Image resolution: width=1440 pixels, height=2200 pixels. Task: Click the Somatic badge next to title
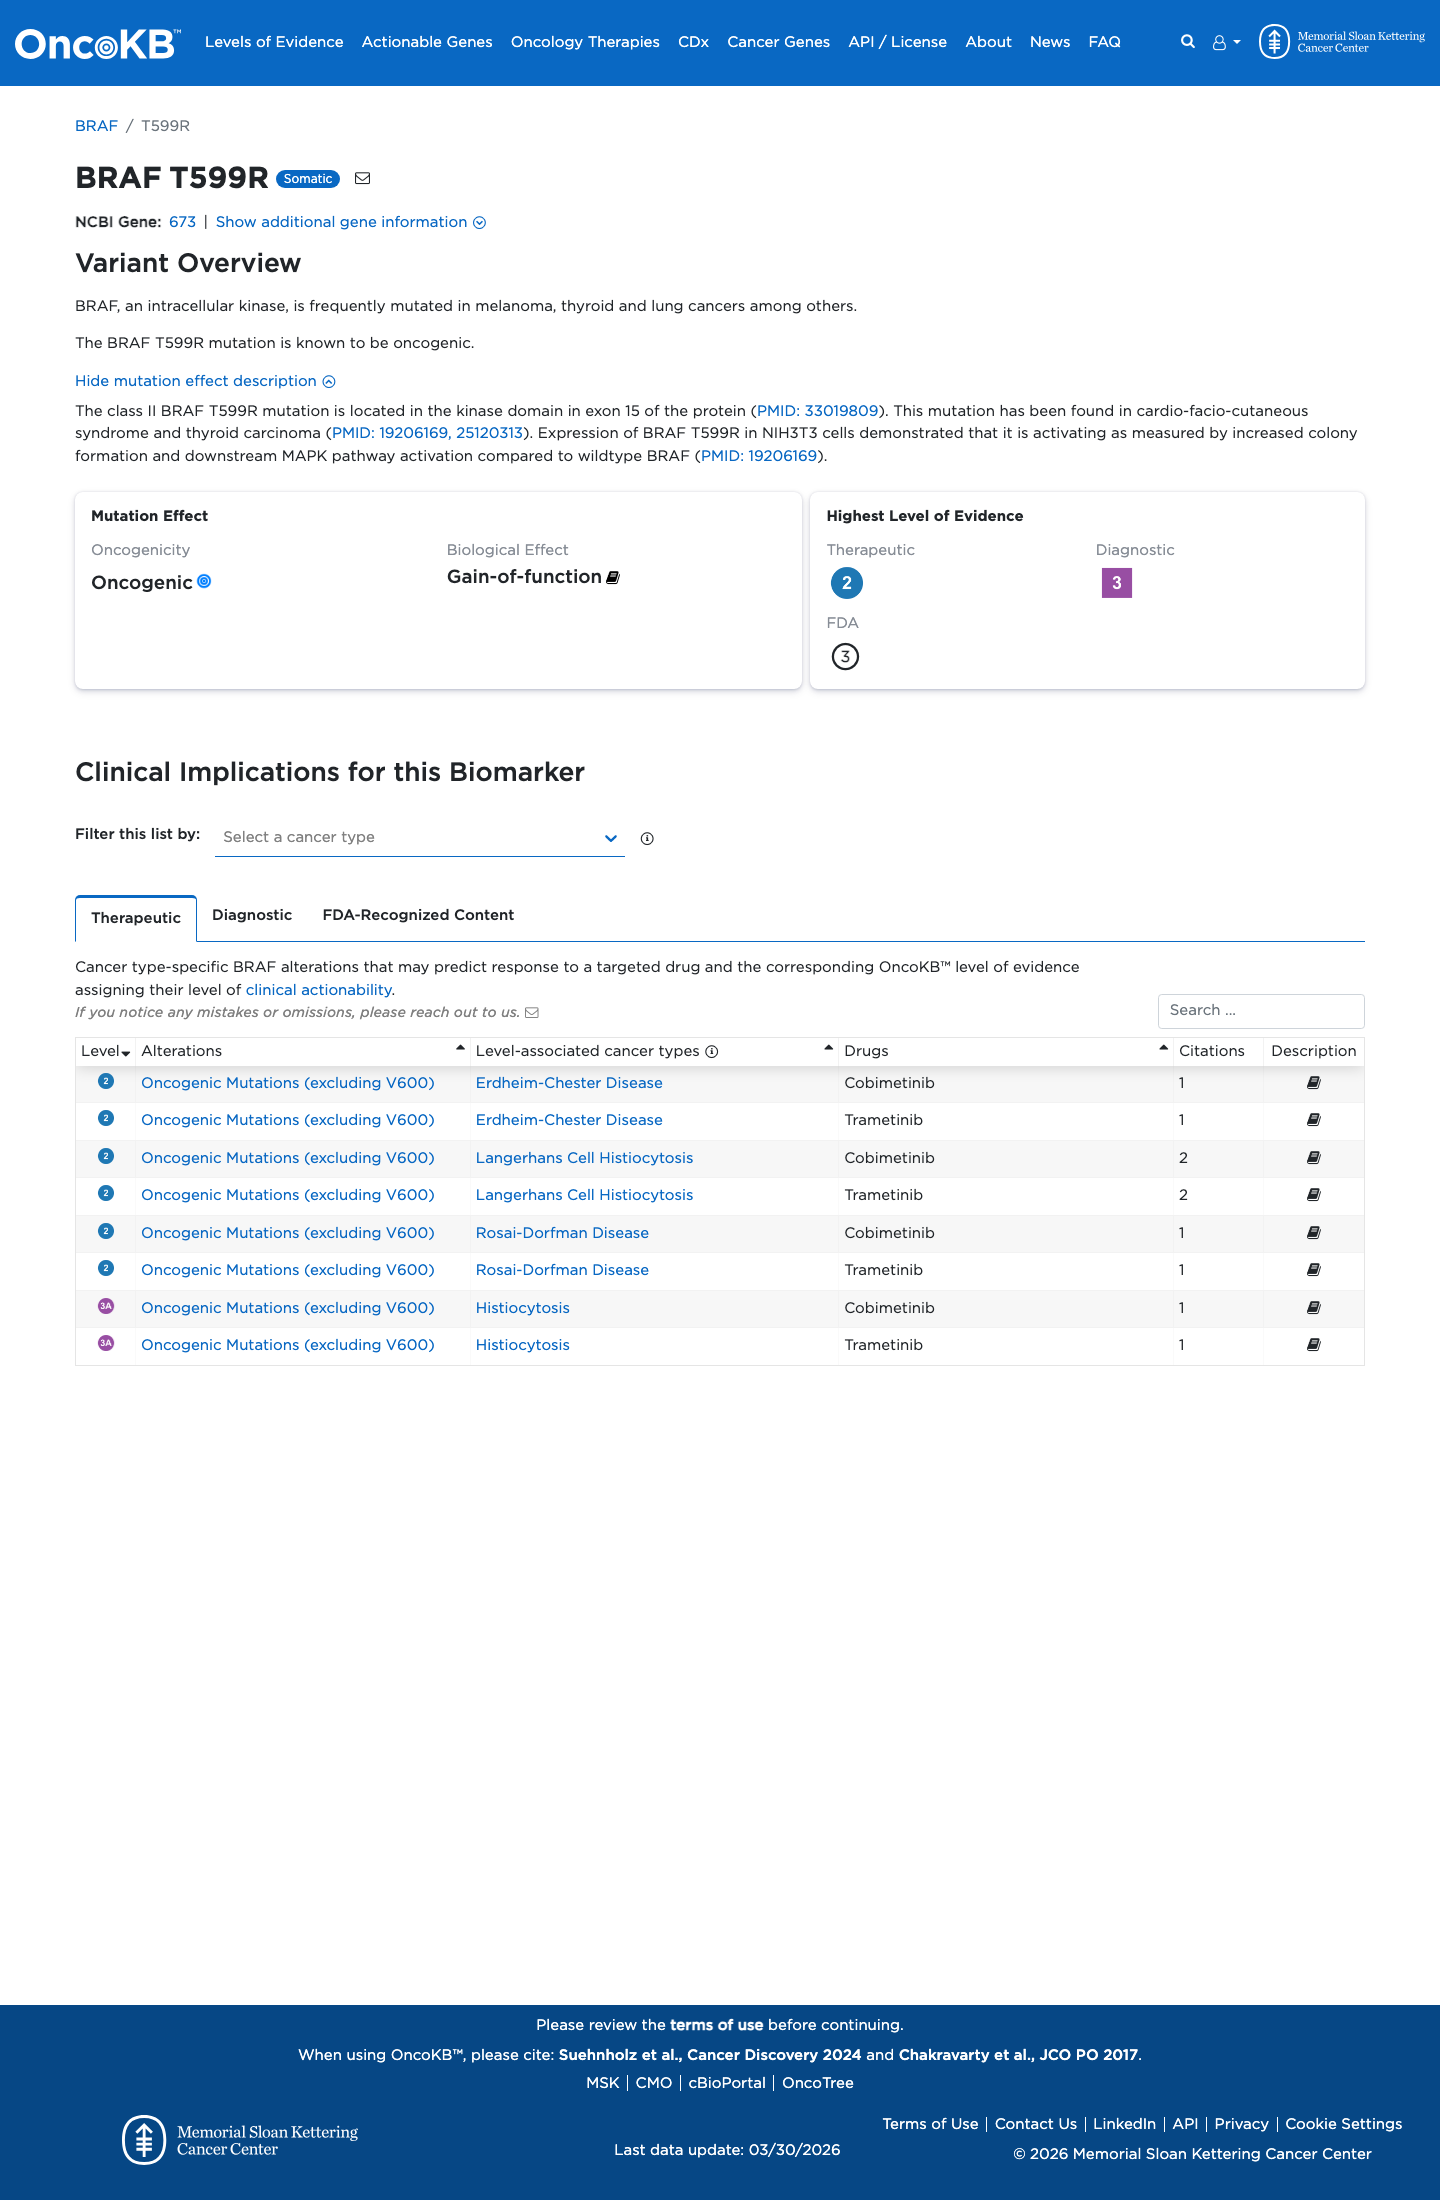click(308, 179)
